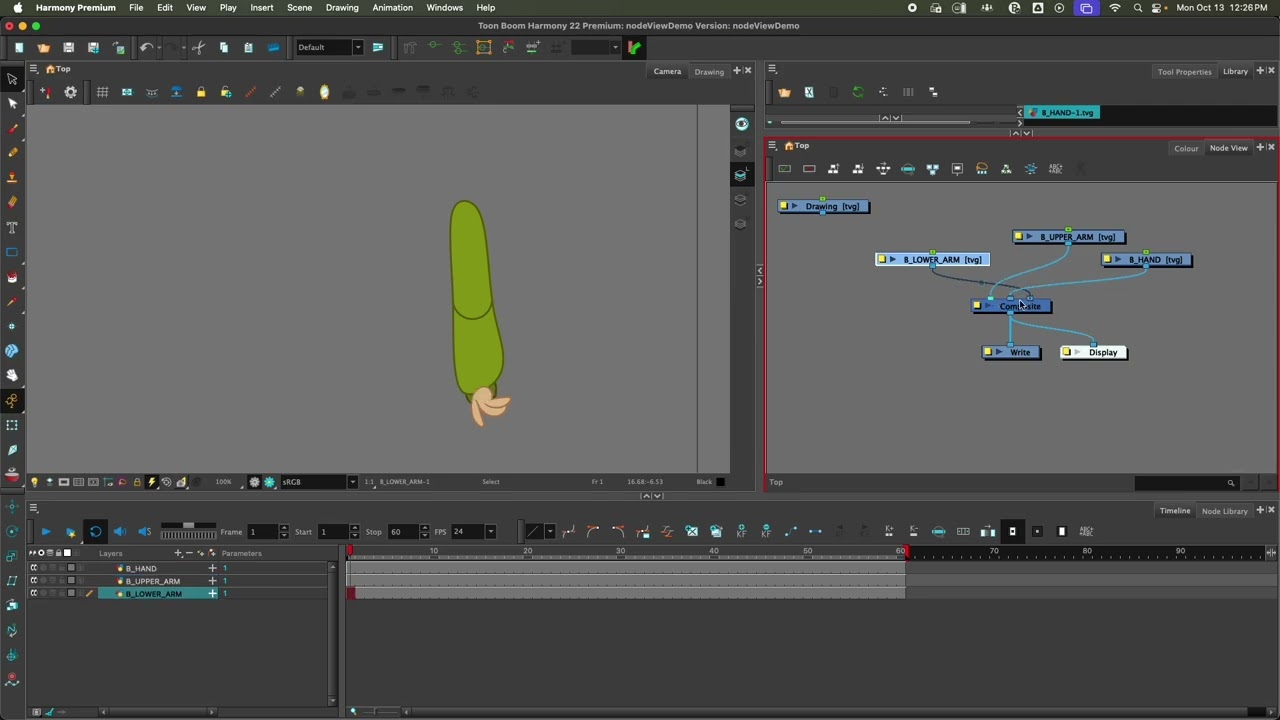
Task: Select the B_LOWER_ARM [tvg] node
Action: [x=932, y=260]
